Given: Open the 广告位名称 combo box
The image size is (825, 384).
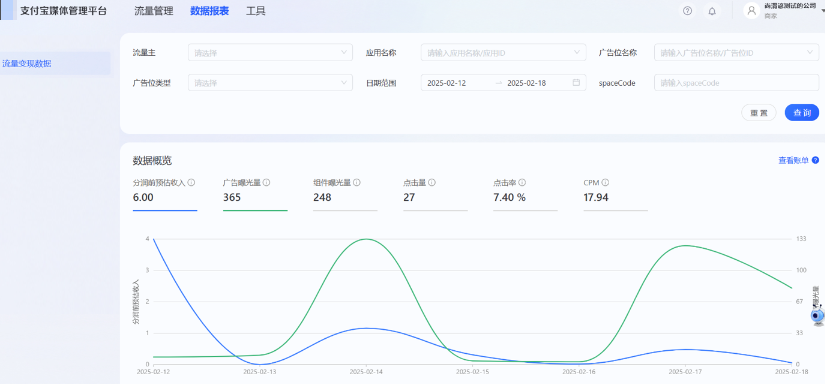Looking at the screenshot, I should pos(737,53).
